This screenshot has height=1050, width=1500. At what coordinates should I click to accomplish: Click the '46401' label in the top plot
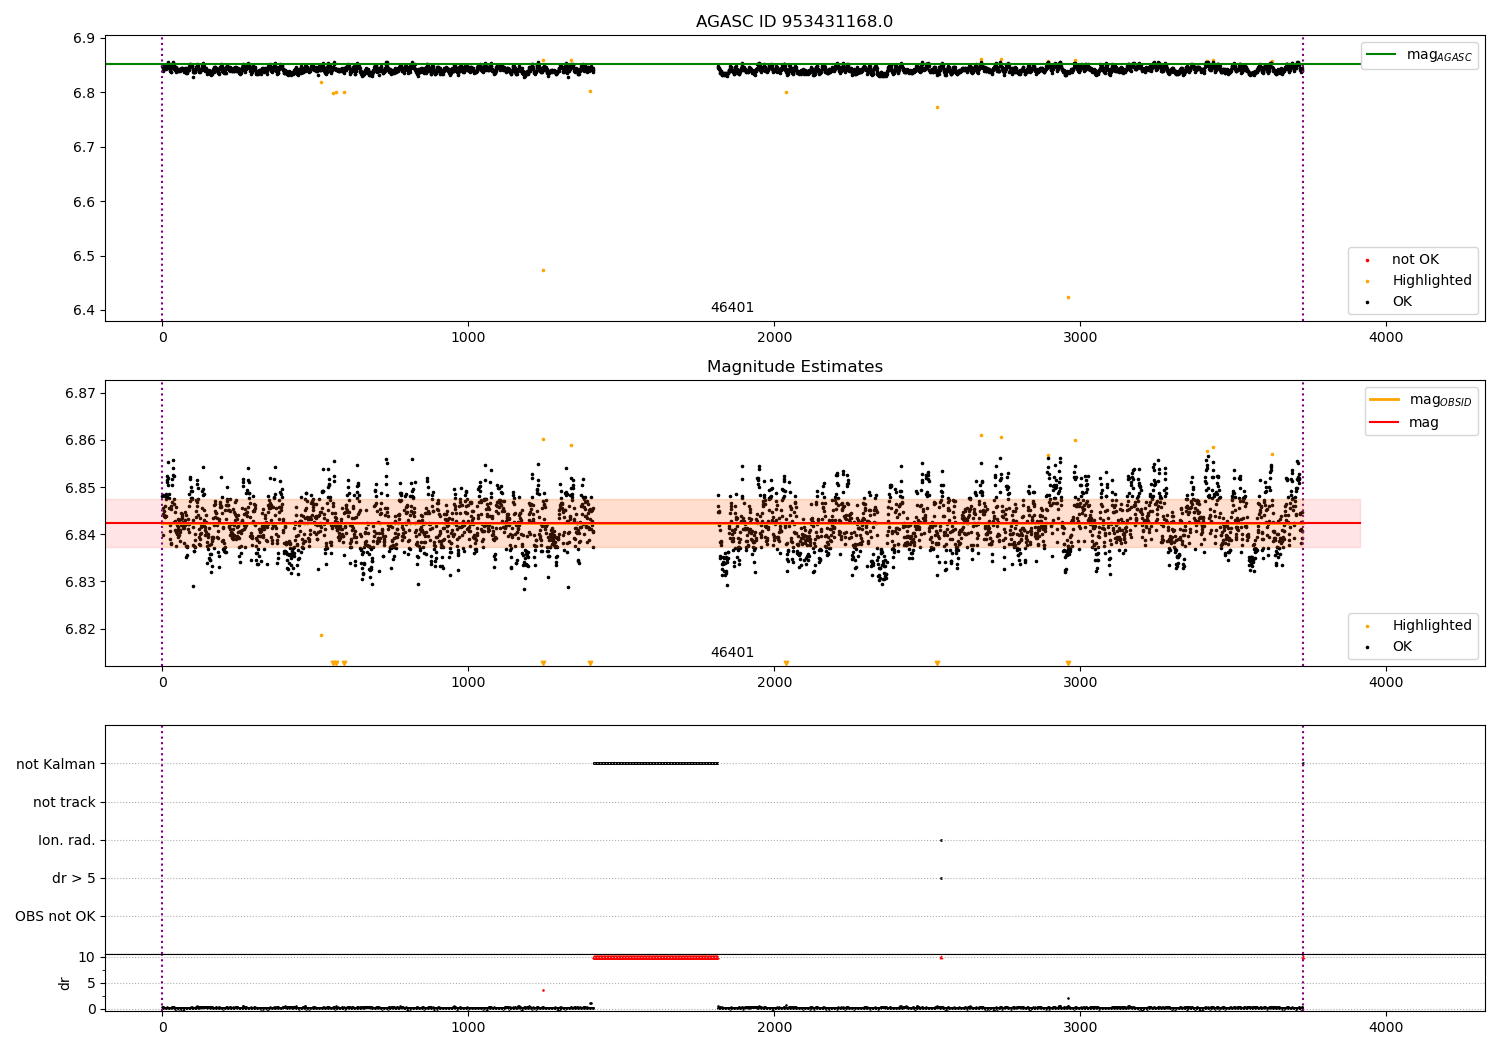732,308
